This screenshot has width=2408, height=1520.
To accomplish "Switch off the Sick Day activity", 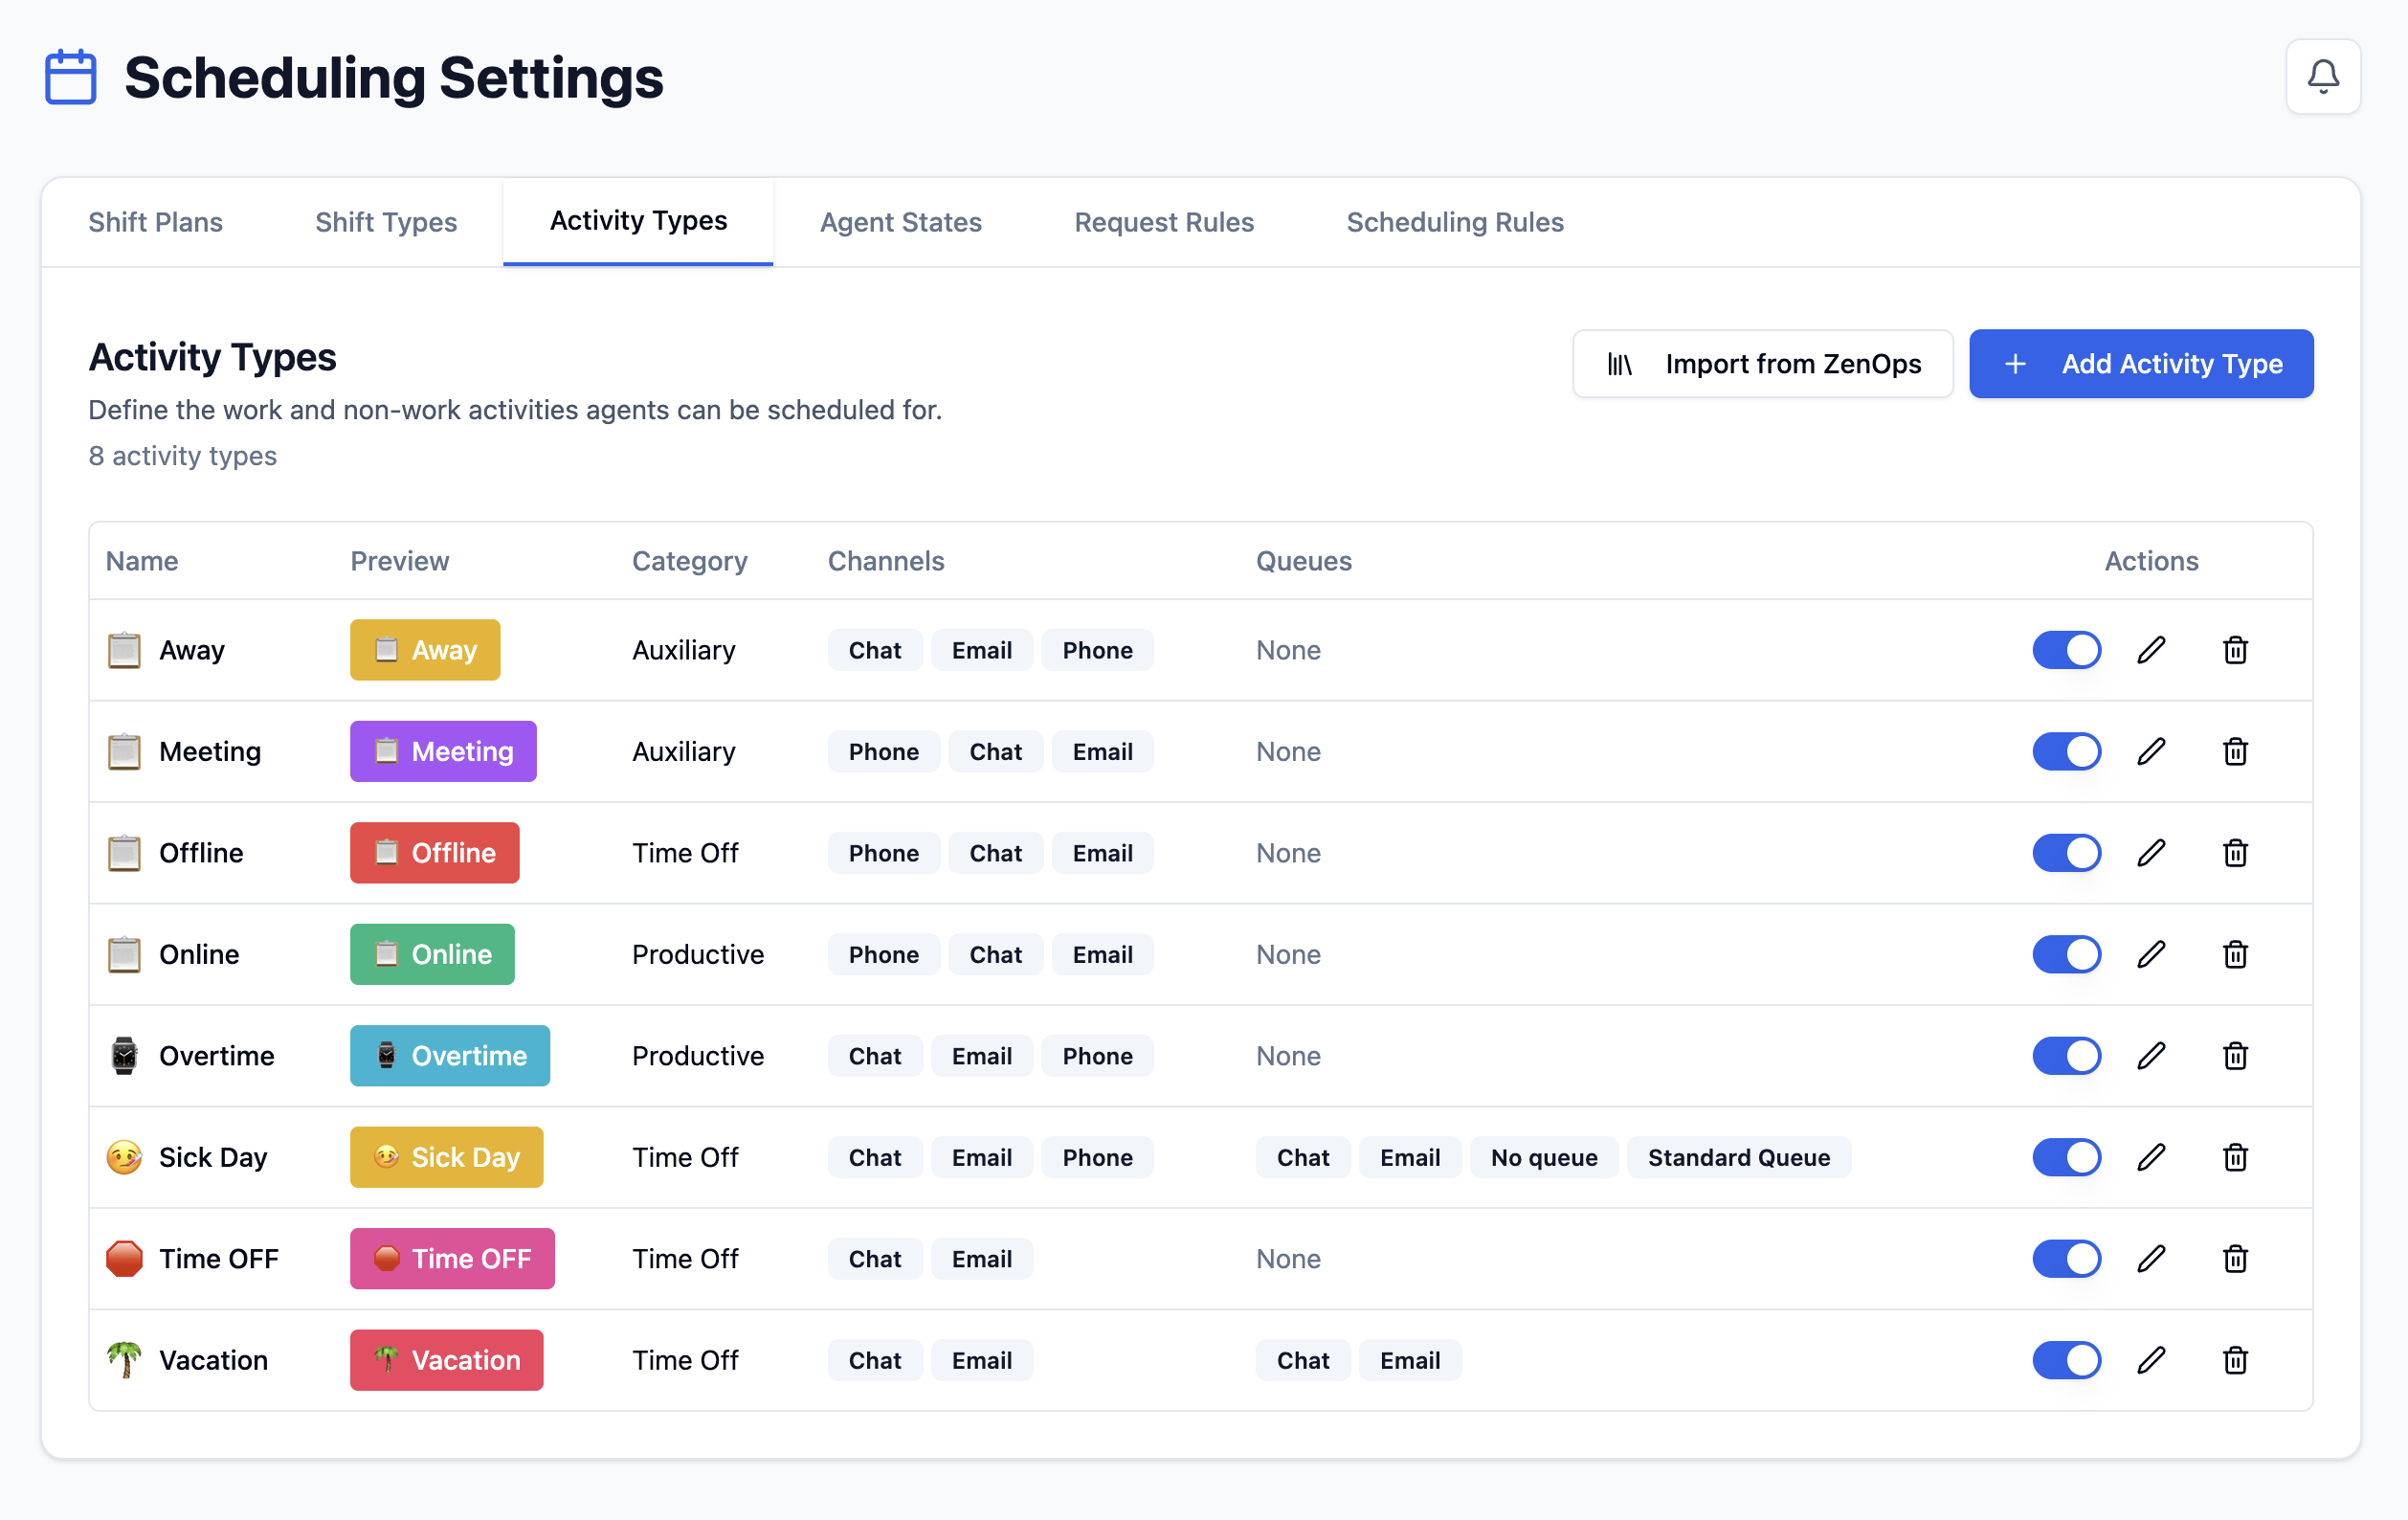I will point(2066,1157).
